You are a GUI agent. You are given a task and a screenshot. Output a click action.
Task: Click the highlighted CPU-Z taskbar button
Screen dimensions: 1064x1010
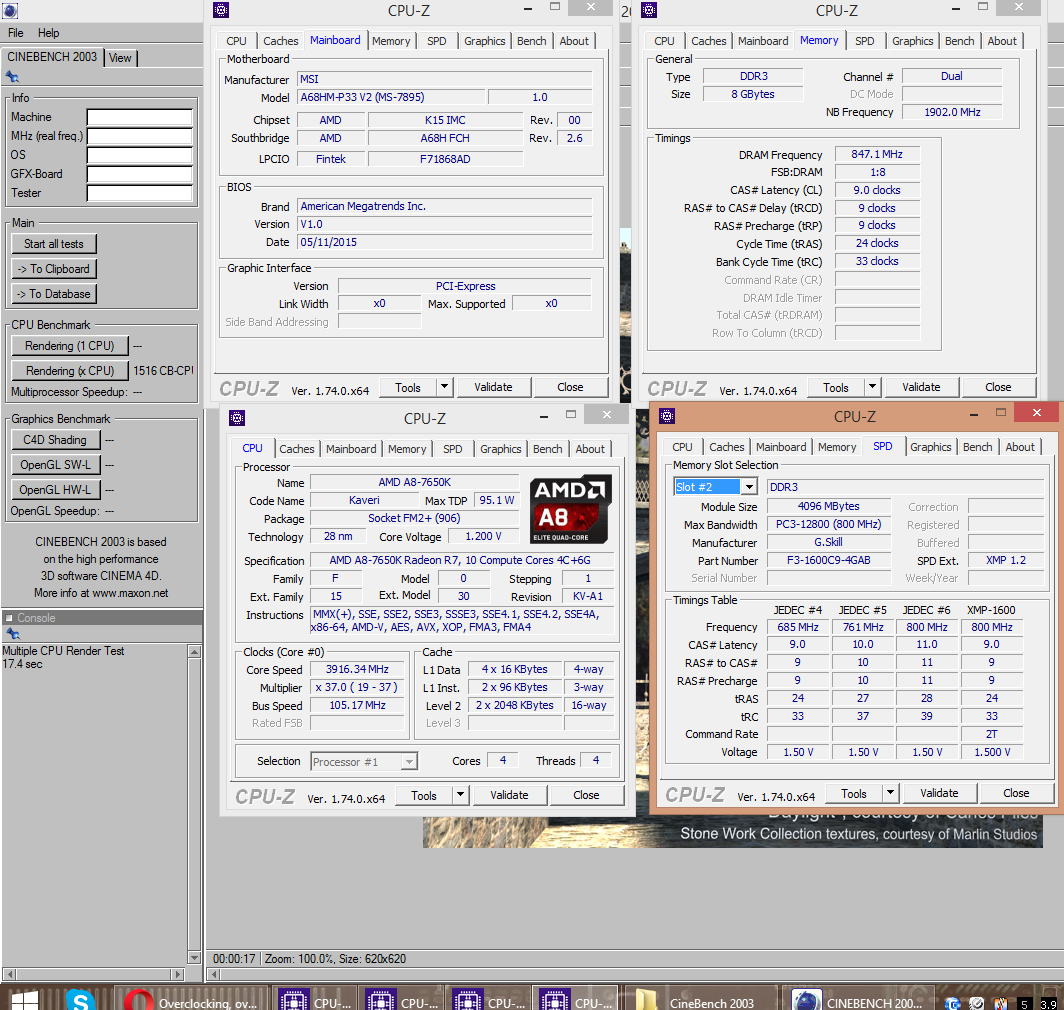point(575,1000)
